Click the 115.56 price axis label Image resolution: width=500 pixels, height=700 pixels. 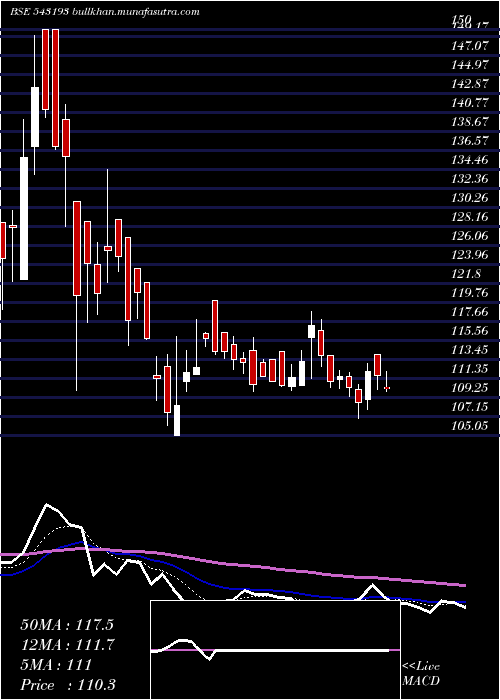470,331
